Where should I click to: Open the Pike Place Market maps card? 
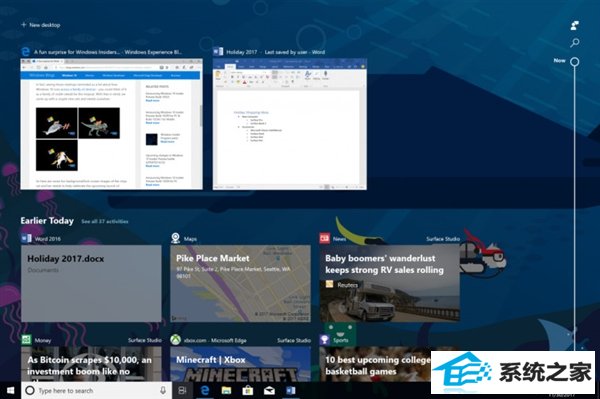(240, 283)
